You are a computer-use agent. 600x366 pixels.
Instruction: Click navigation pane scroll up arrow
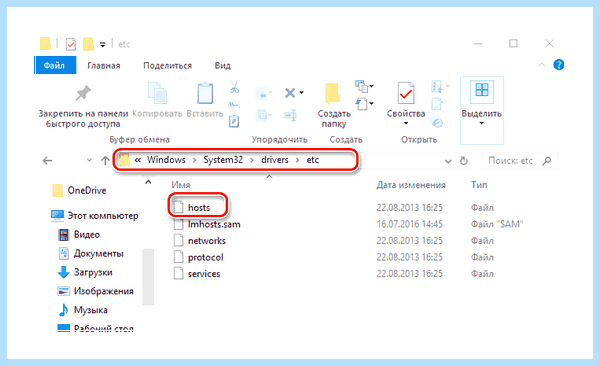(x=148, y=183)
